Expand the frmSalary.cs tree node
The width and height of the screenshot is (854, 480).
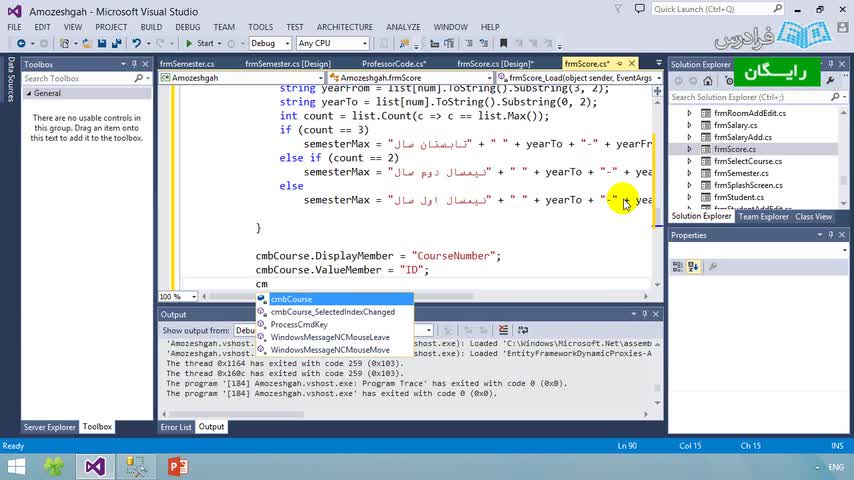click(689, 125)
